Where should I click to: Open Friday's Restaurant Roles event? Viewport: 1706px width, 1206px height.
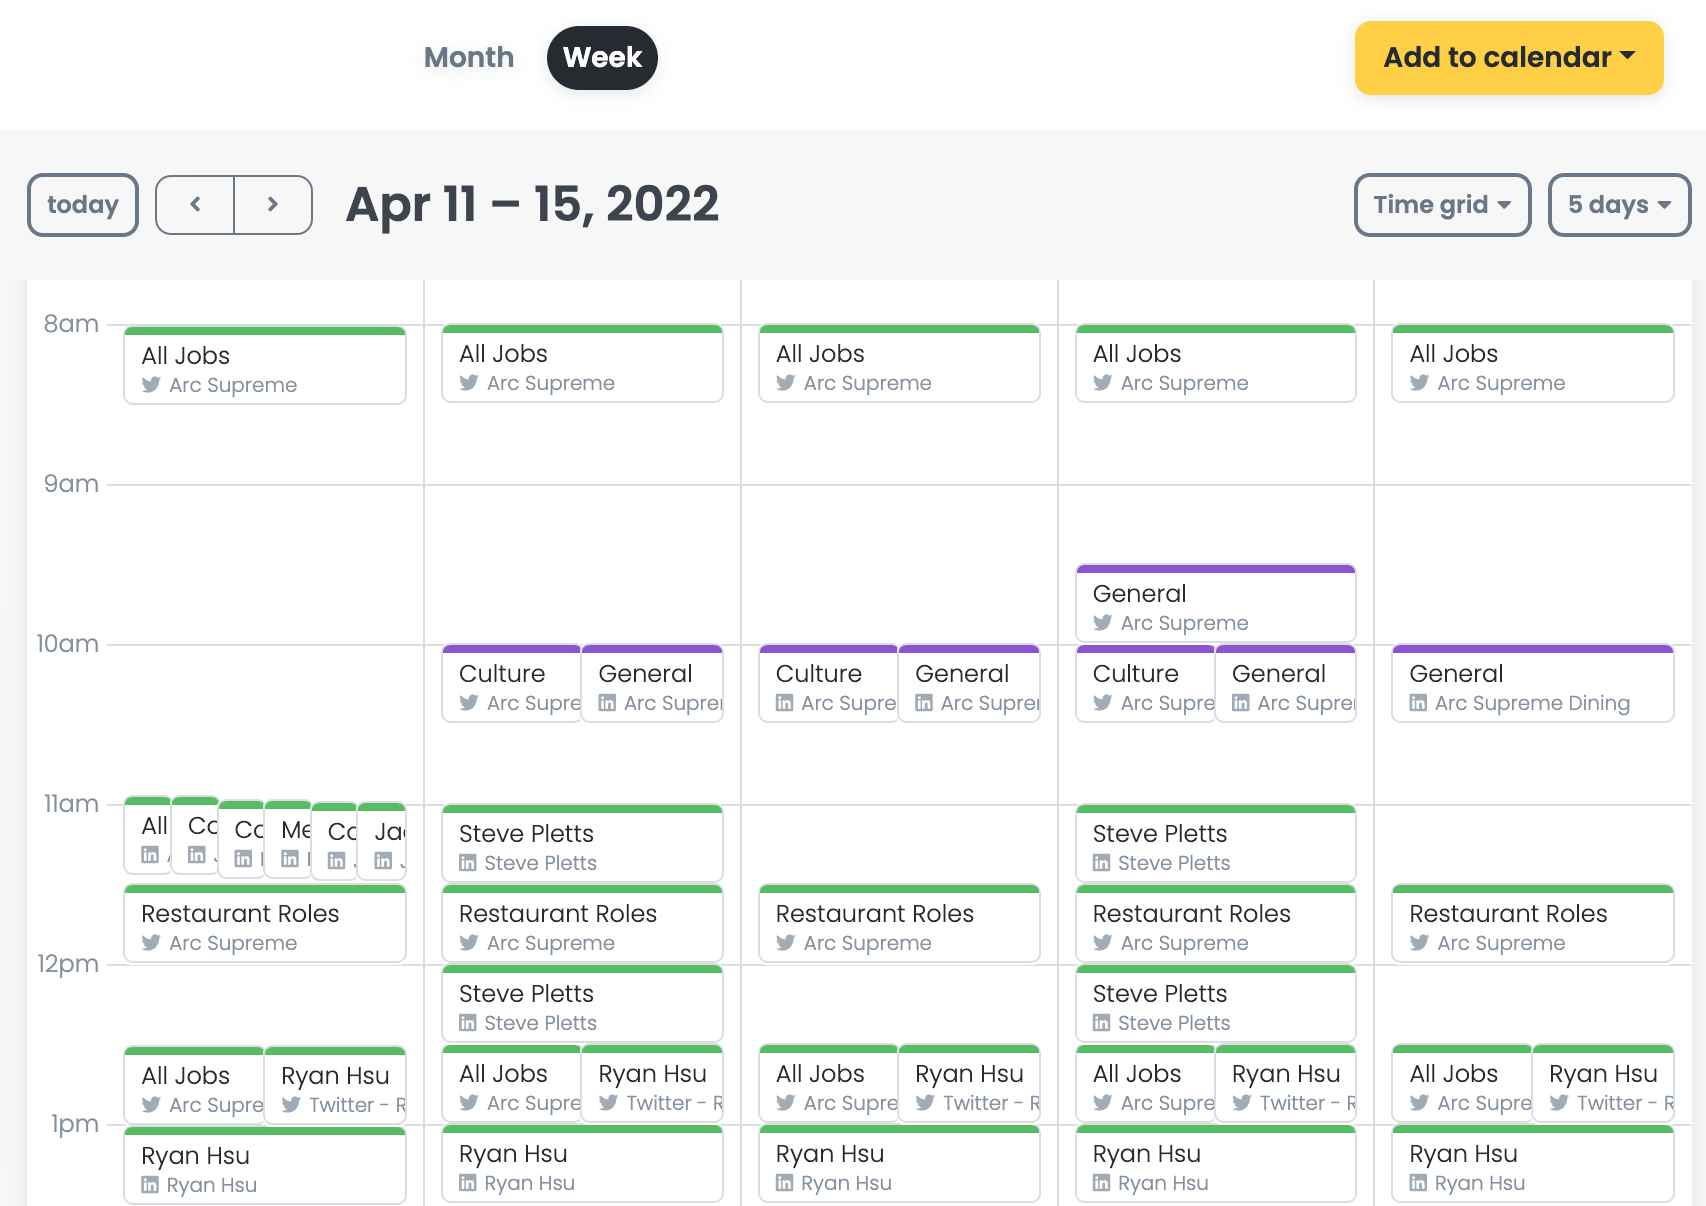(x=1532, y=925)
